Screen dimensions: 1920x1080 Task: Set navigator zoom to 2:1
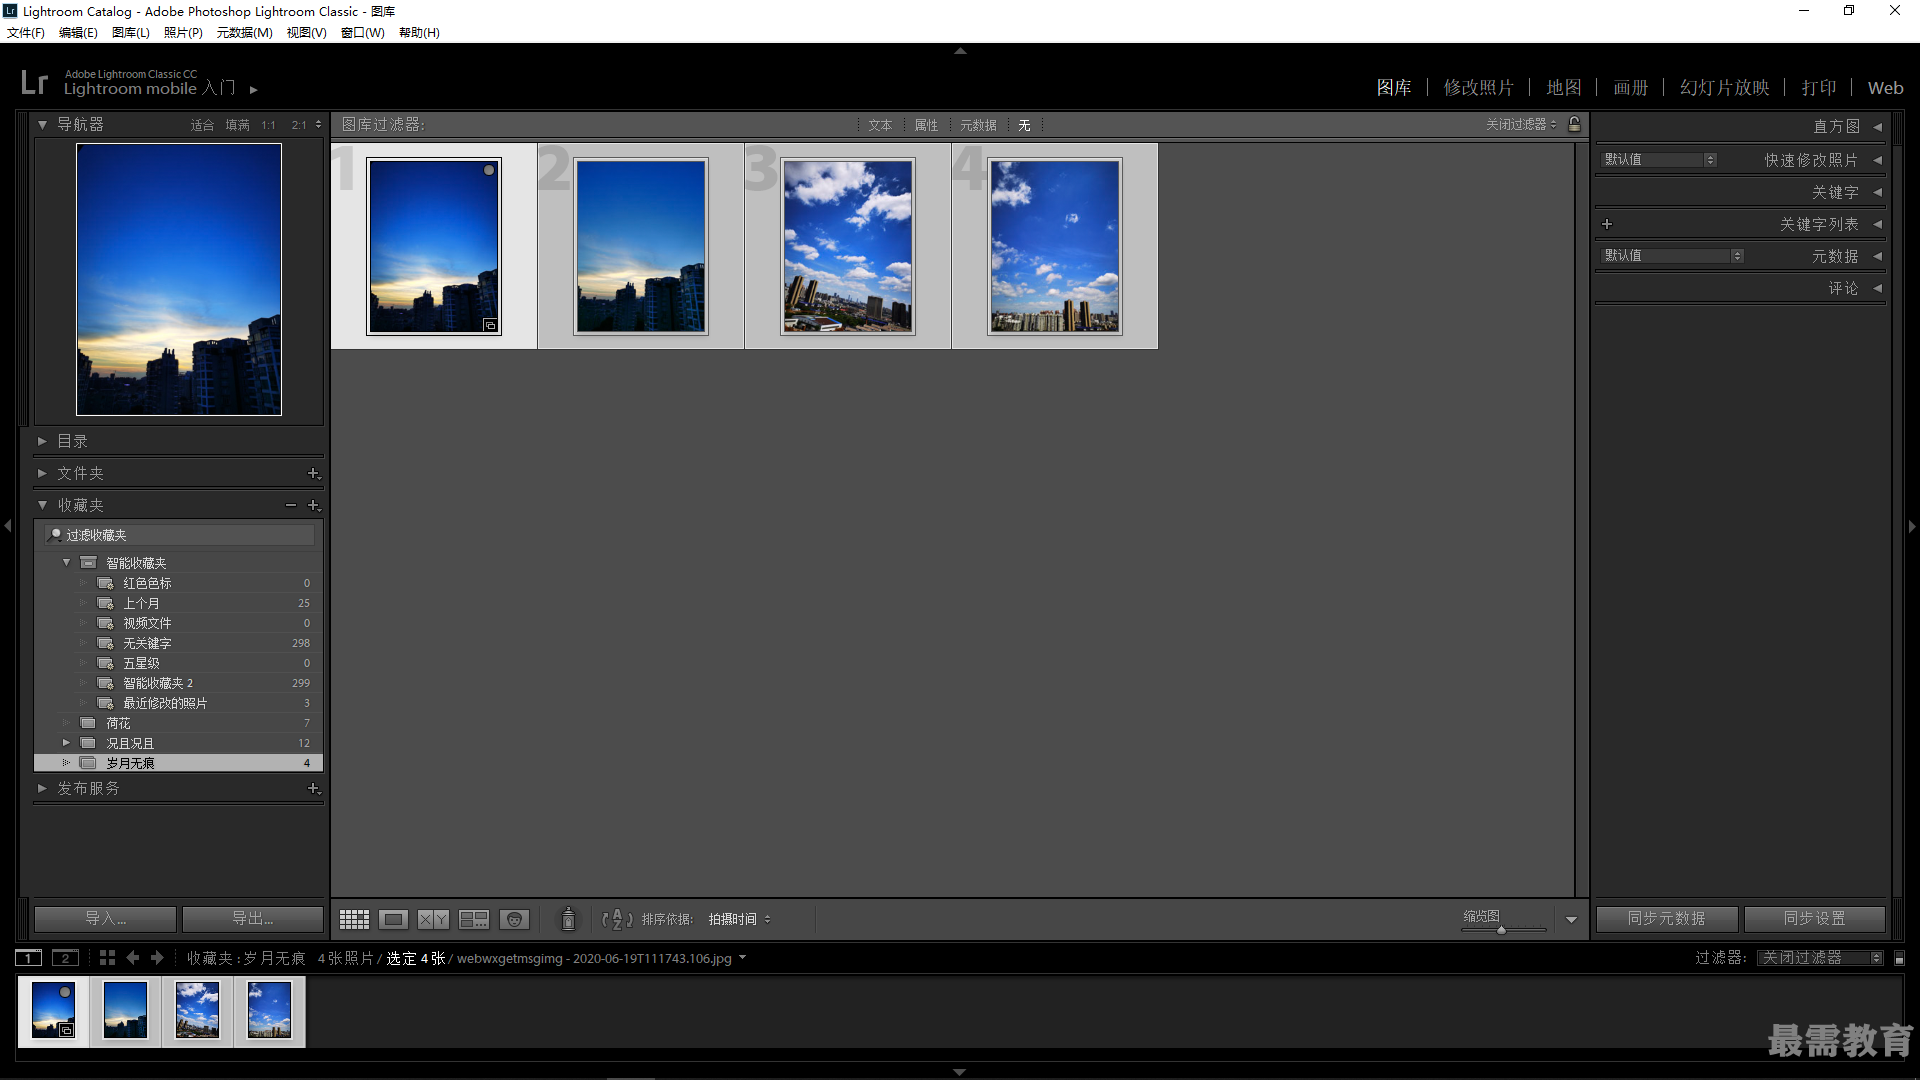click(x=299, y=125)
